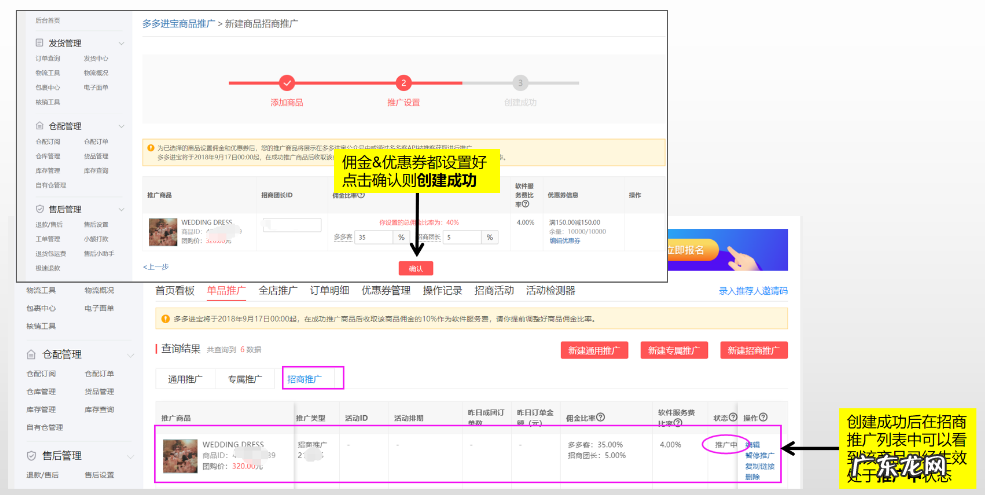Click WEDDING DRESS thumbnail in list table
Screen dimensions: 985x495
click(180, 456)
